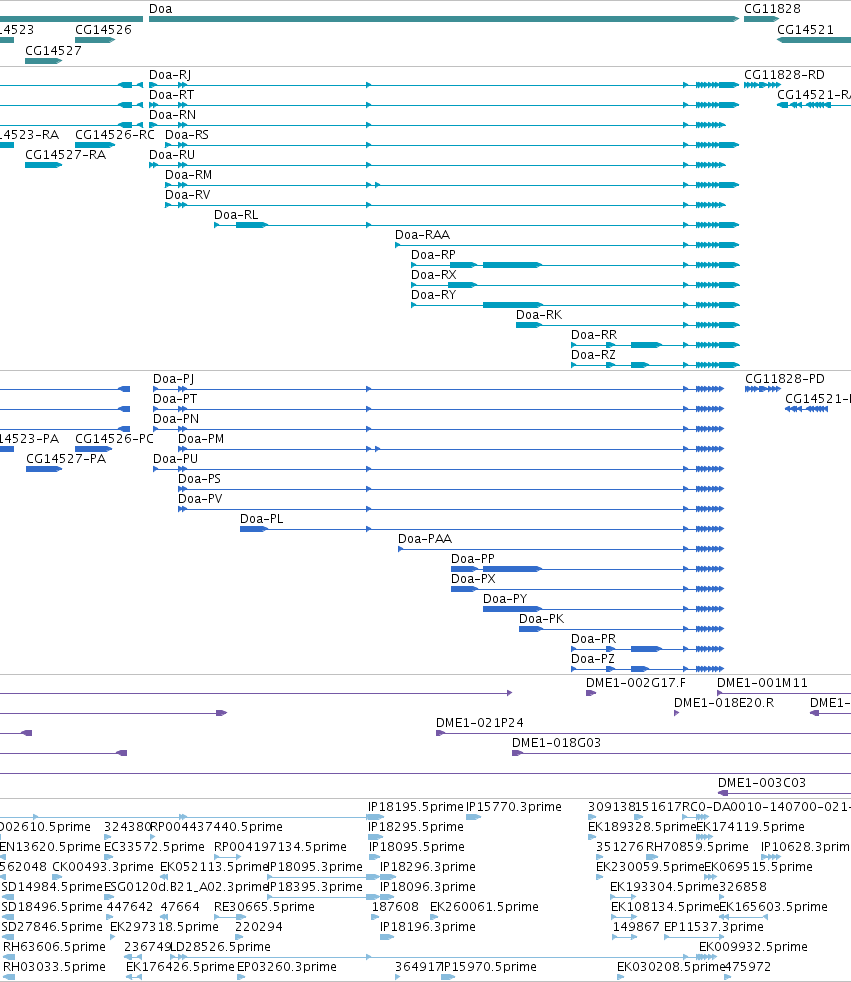This screenshot has width=851, height=982.
Task: Open the IP18195.5prime EST
Action: (x=416, y=807)
